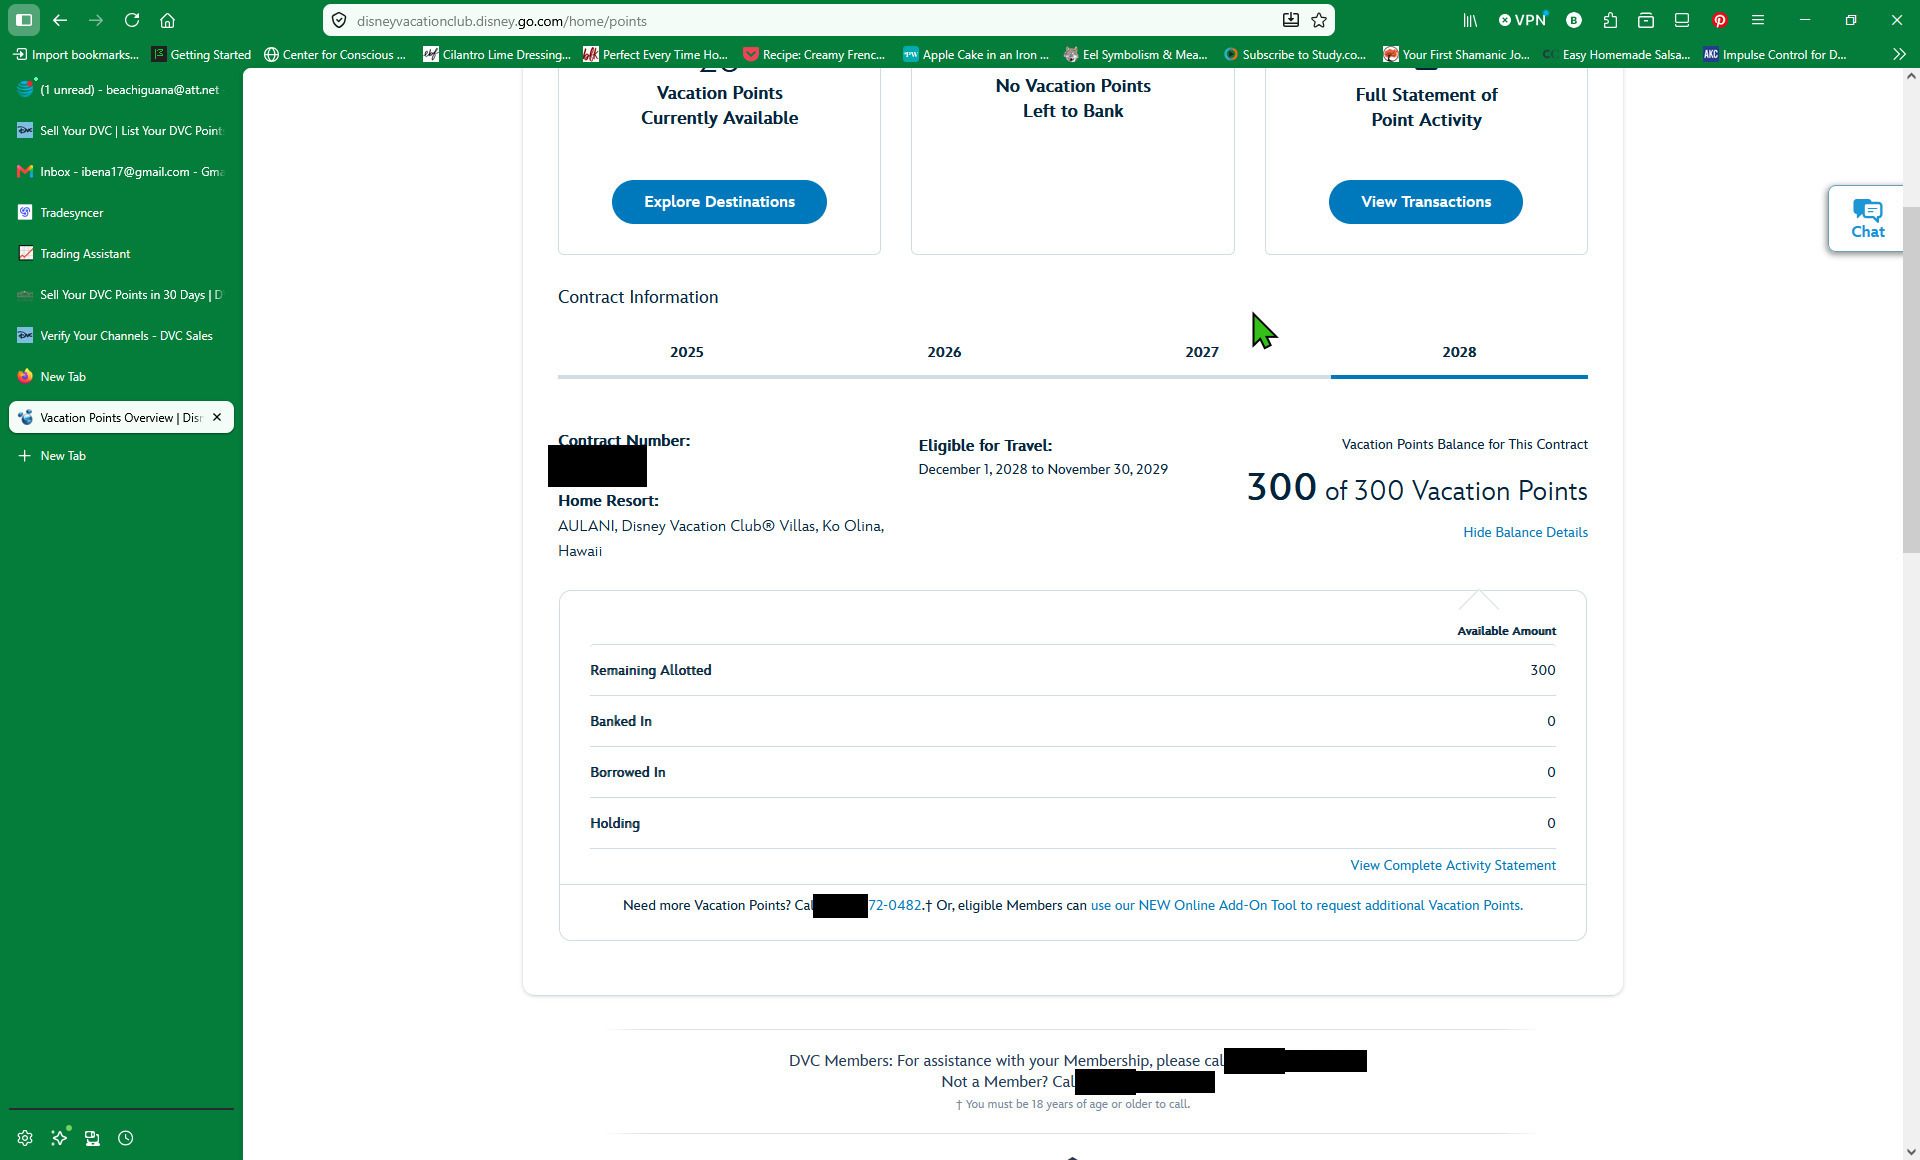Viewport: 1920px width, 1160px height.
Task: Open the application hamburger menu
Action: coord(1758,20)
